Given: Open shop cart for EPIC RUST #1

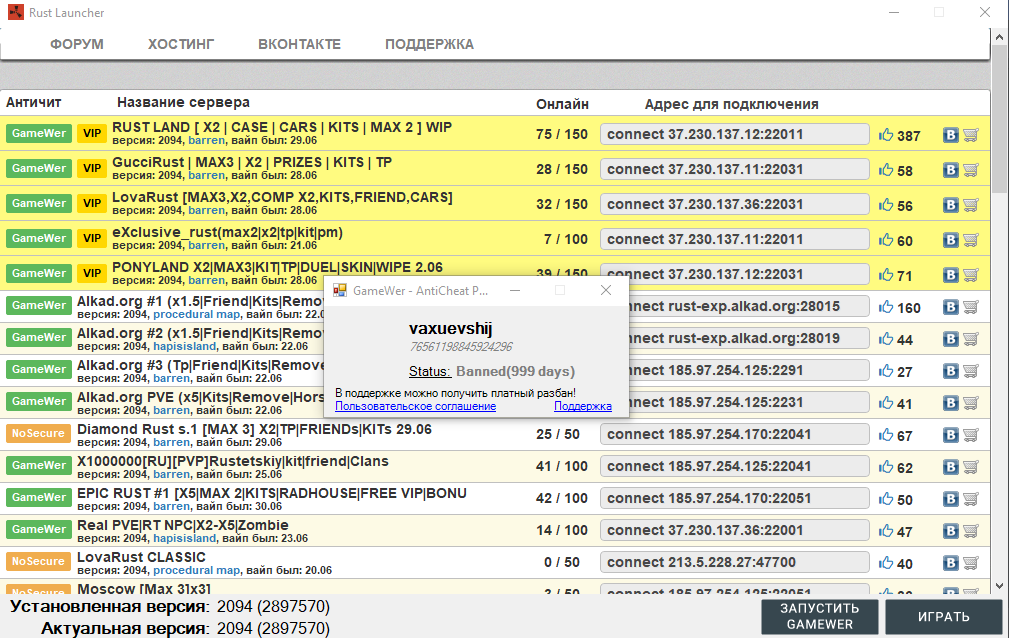Looking at the screenshot, I should point(970,499).
